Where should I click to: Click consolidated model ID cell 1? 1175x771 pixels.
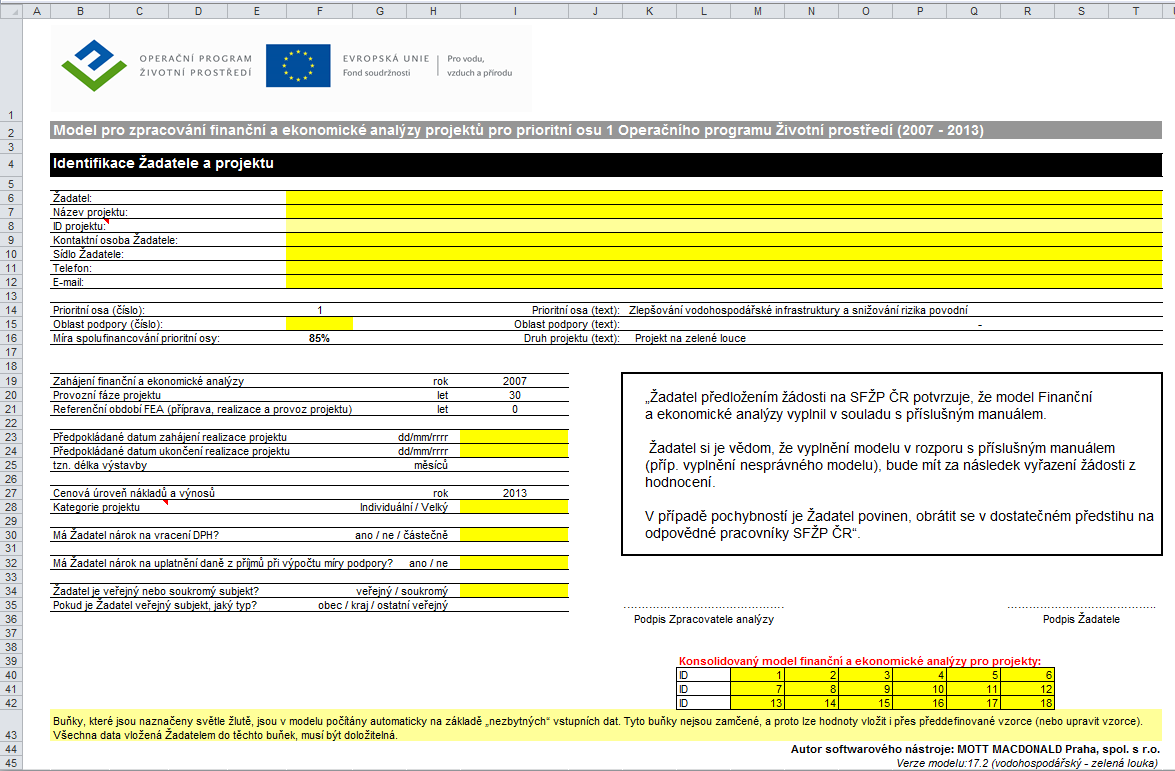[757, 675]
